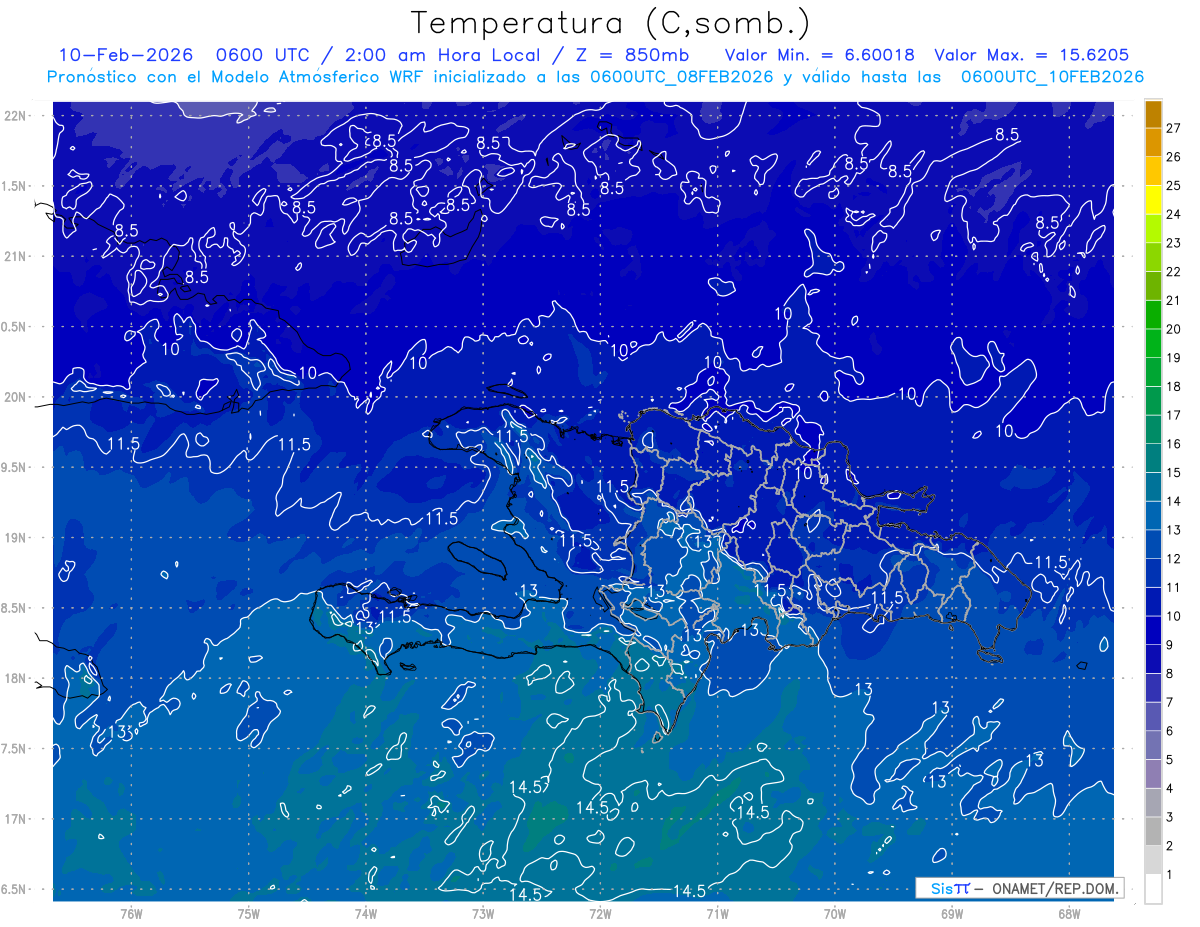Click the colorbar tick label '1'

point(1170,876)
